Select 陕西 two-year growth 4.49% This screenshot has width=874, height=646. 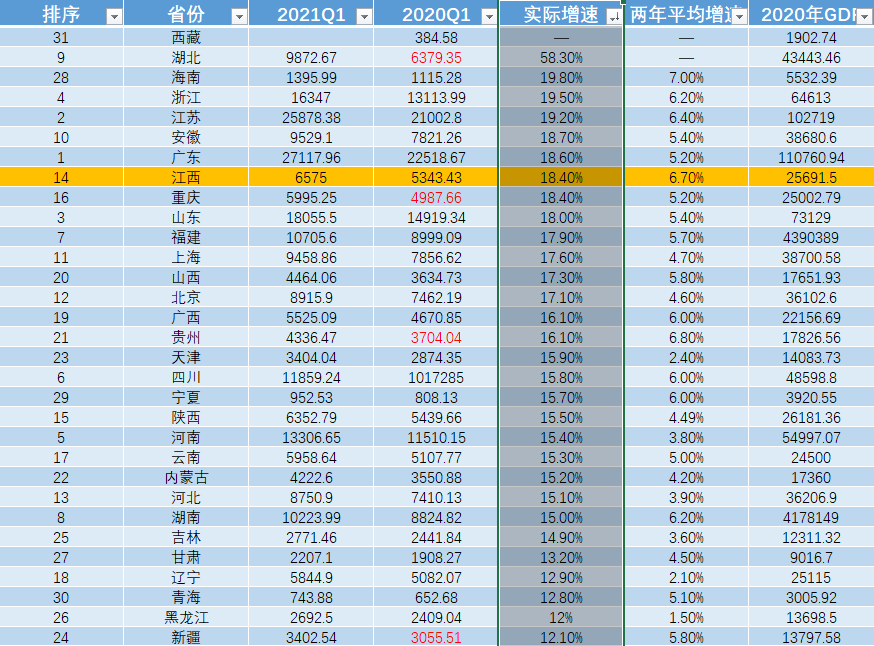[686, 417]
